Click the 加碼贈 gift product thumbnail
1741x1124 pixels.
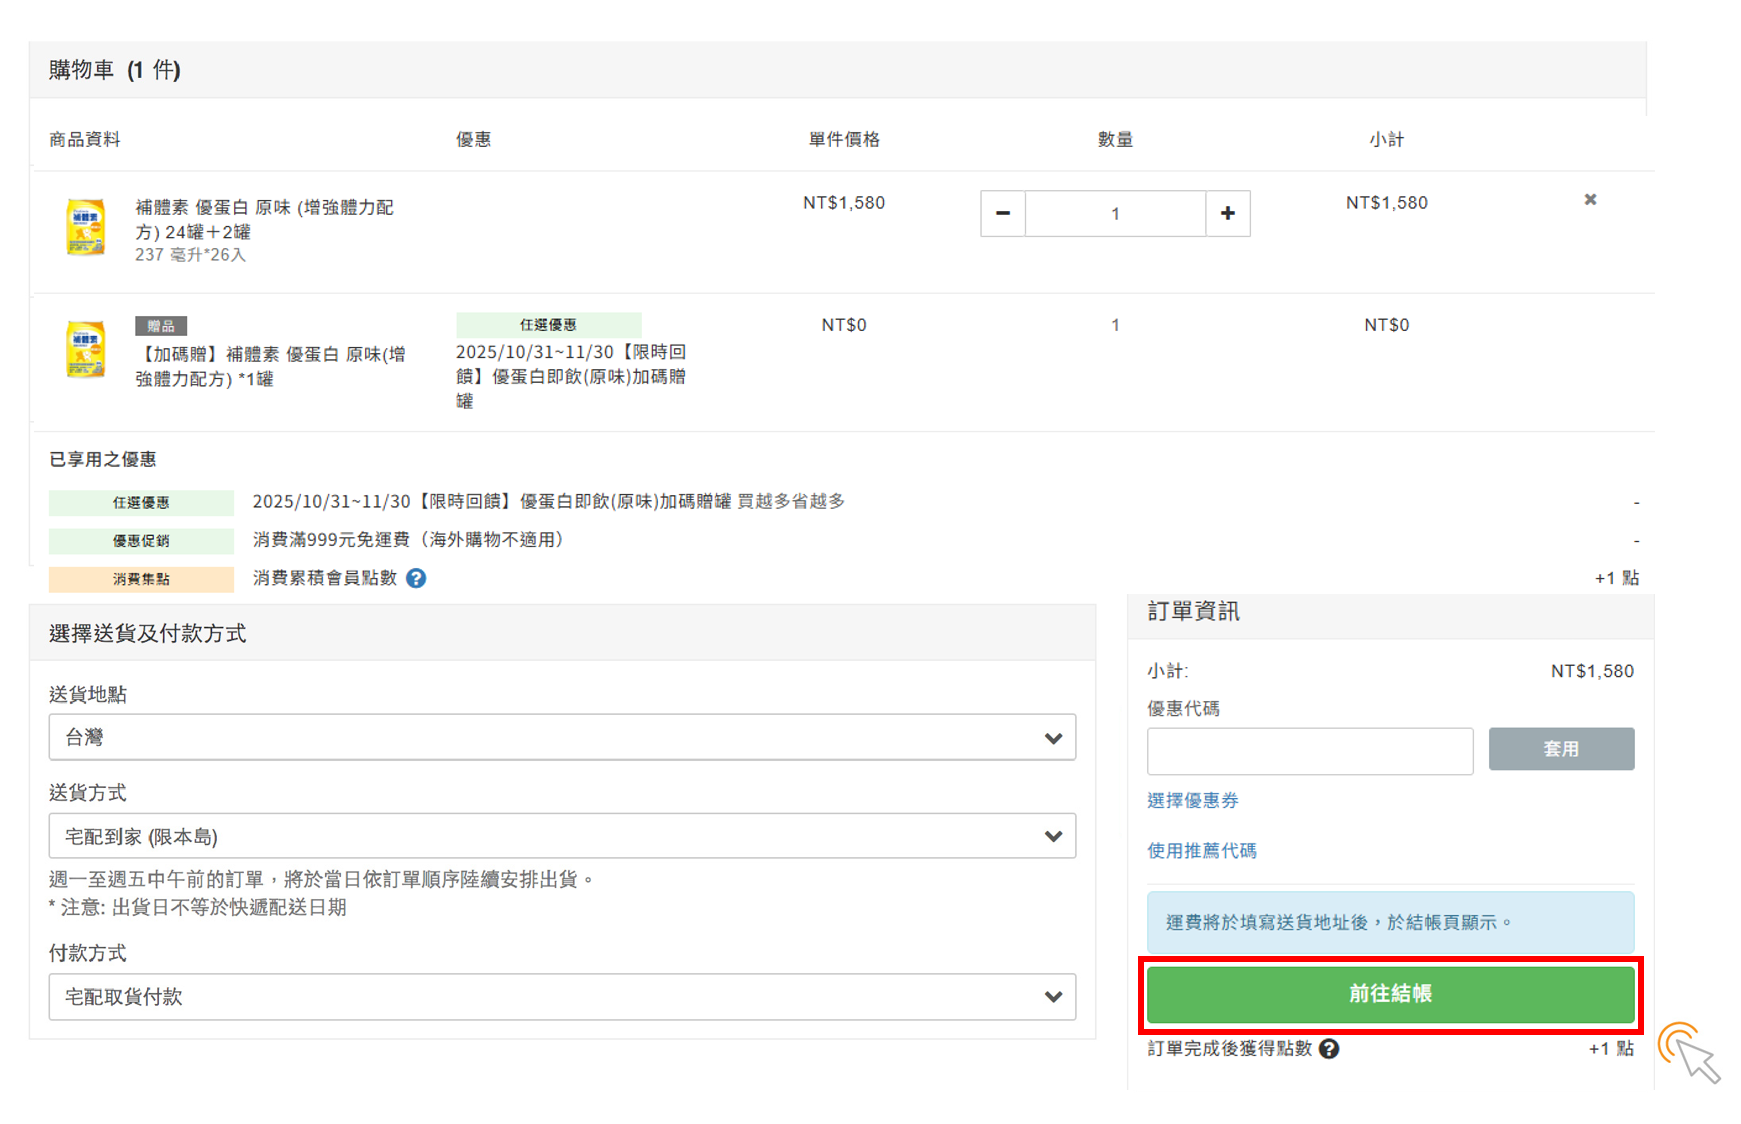86,349
